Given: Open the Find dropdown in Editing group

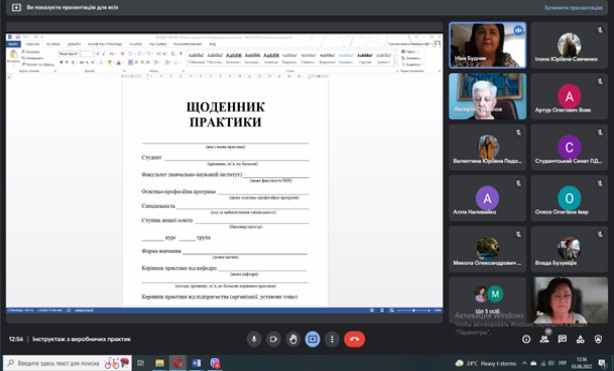Looking at the screenshot, I should tap(409, 52).
